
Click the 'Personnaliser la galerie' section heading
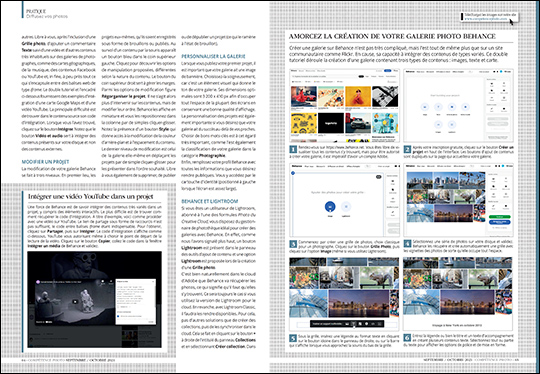click(x=213, y=56)
